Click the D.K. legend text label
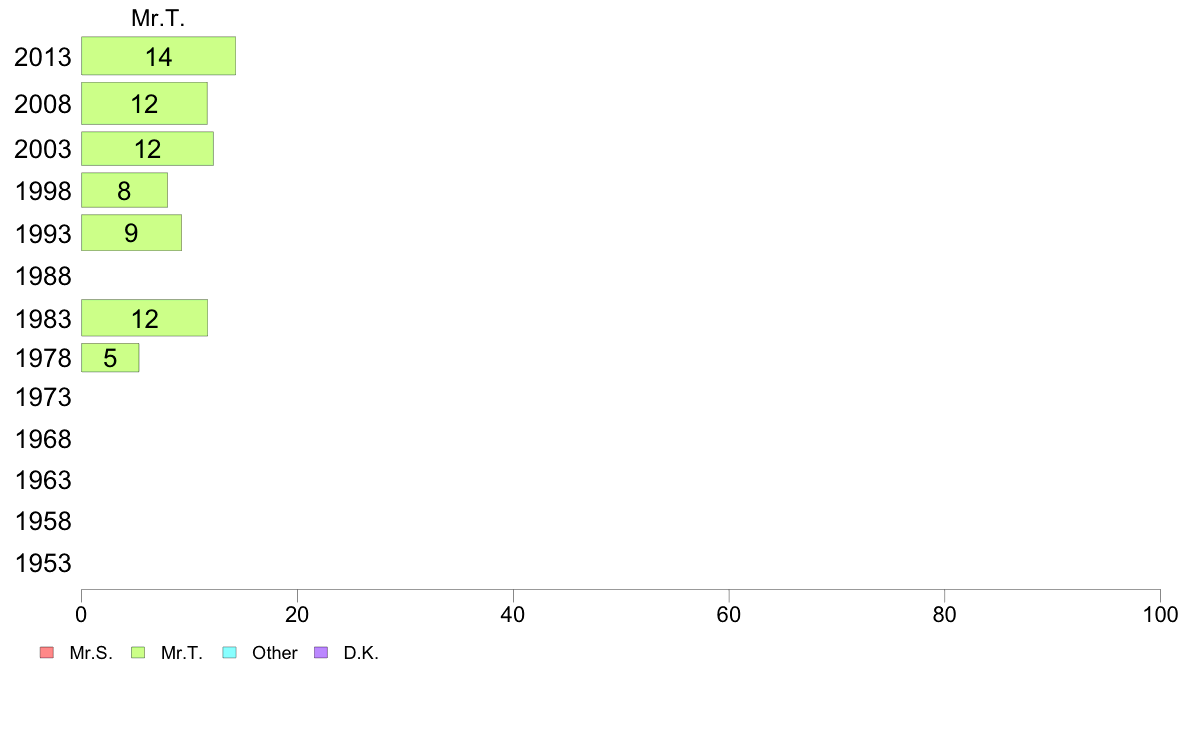Screen dimensions: 1188x736 point(361,653)
